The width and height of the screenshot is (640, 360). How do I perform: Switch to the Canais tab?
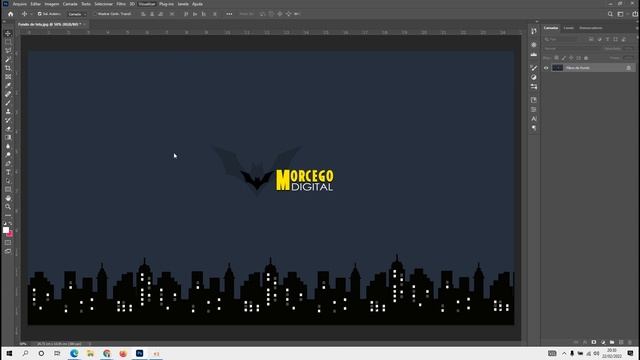(x=568, y=28)
